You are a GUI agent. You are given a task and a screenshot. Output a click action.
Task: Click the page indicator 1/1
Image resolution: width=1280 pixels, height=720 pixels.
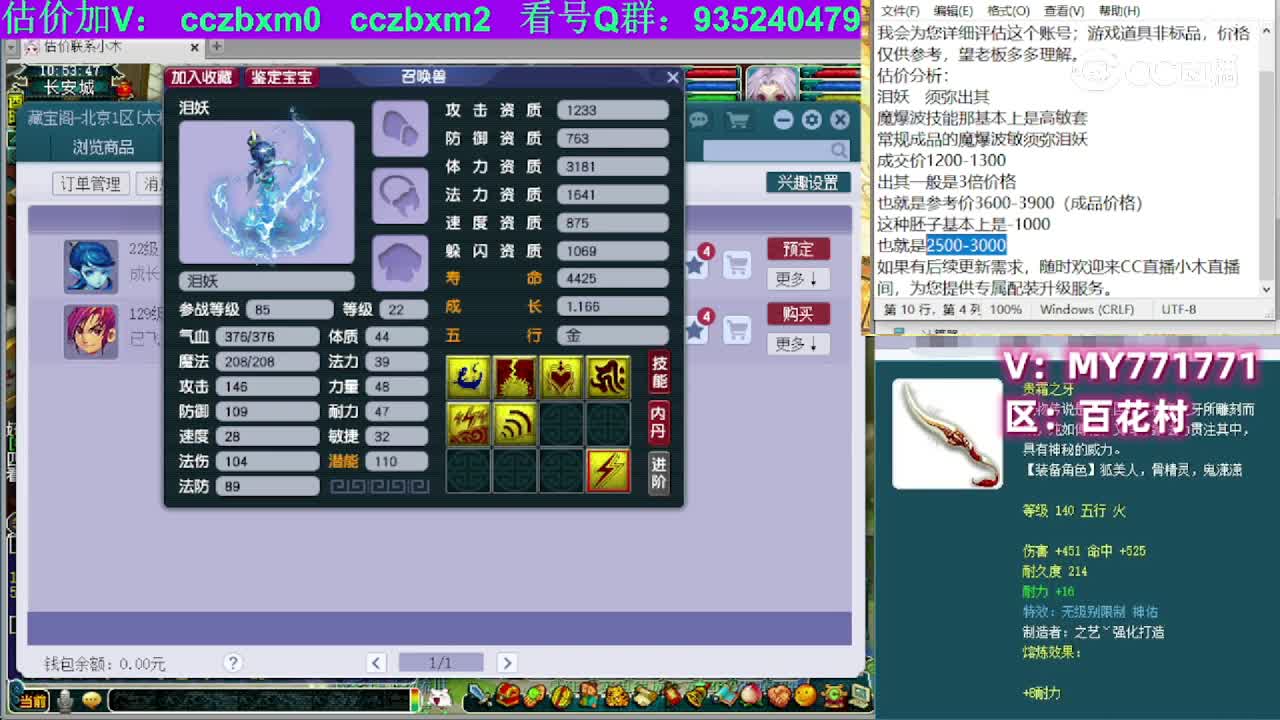441,662
